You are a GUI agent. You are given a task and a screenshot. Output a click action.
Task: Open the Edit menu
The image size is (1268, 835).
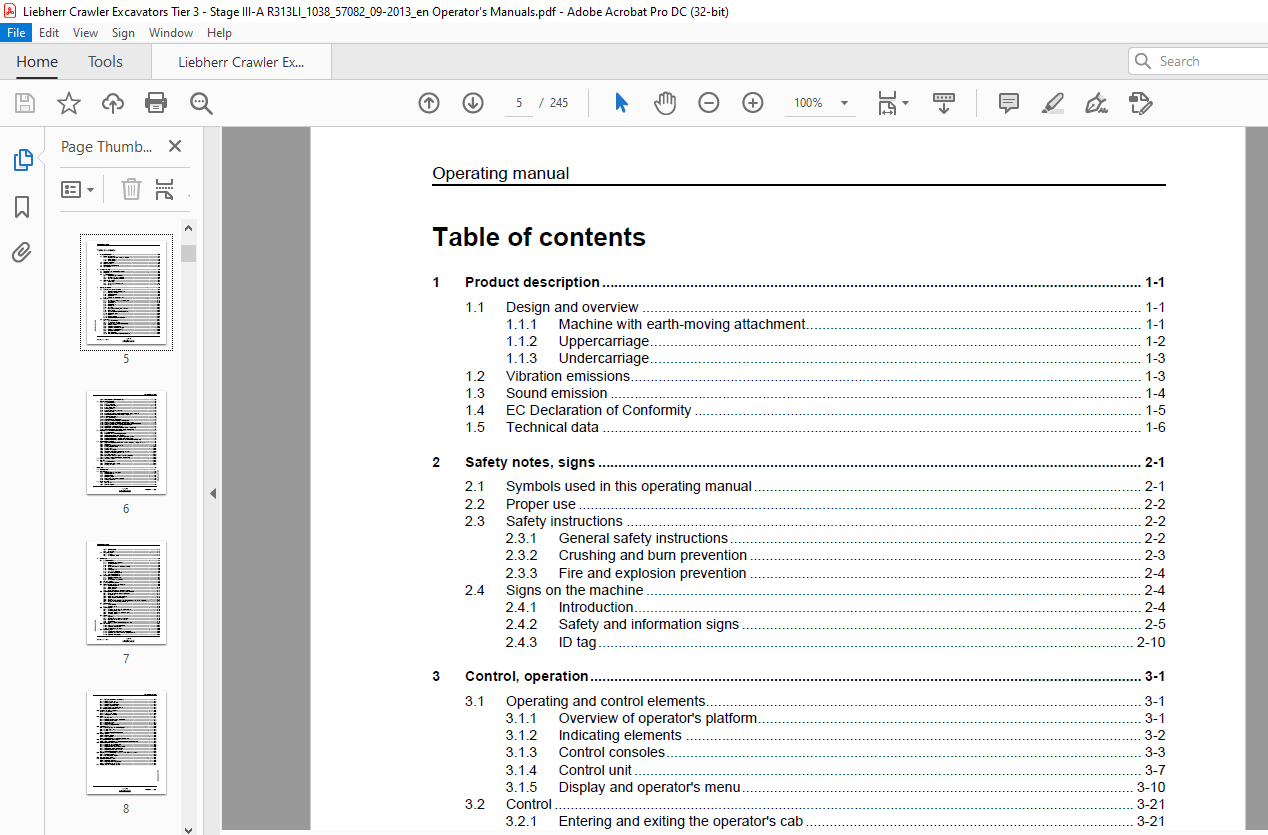[x=49, y=33]
